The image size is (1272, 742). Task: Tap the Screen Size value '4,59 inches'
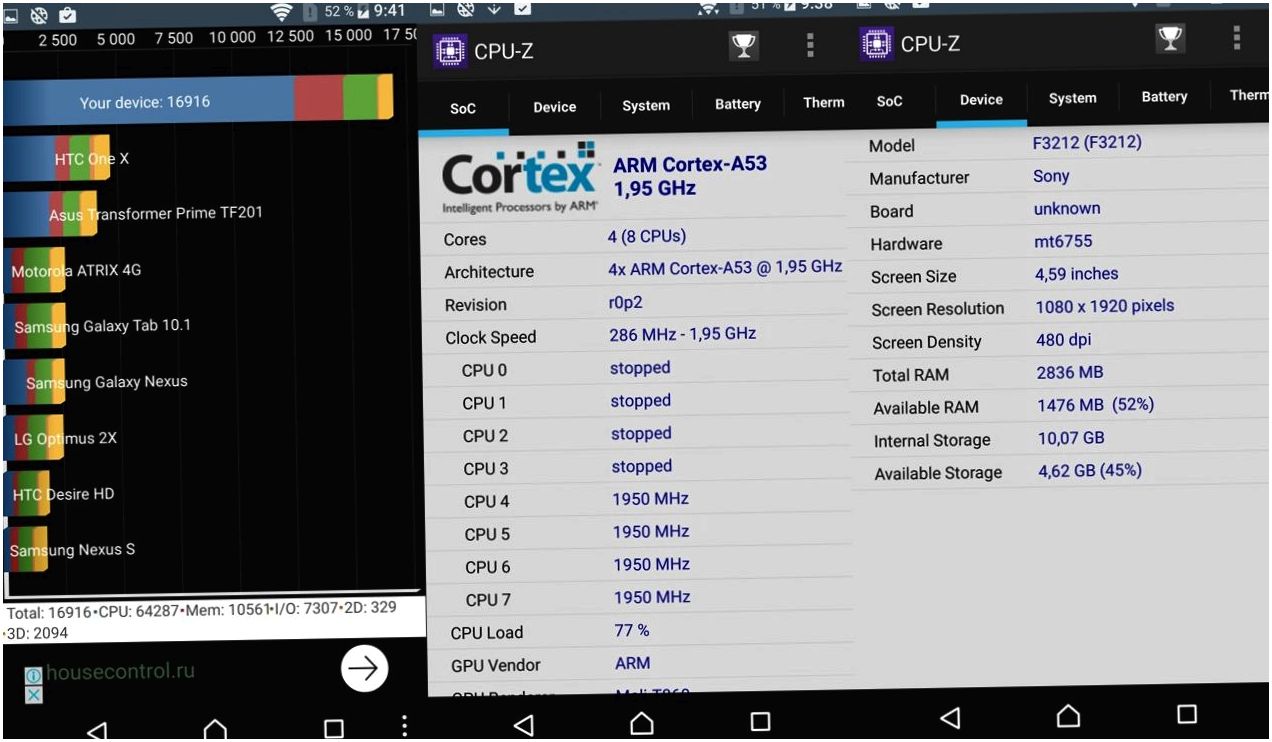coord(1077,273)
